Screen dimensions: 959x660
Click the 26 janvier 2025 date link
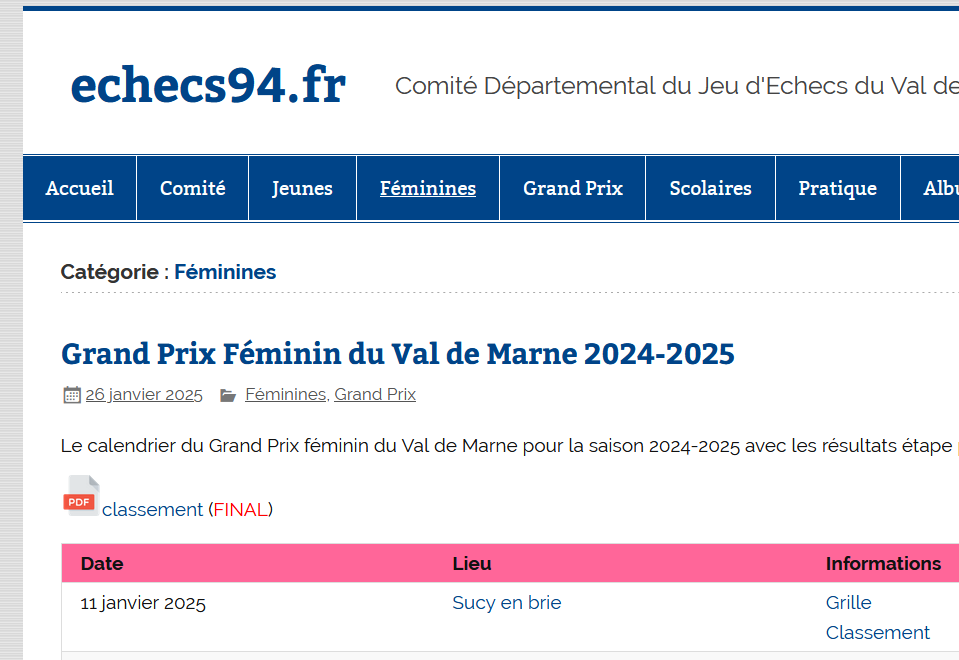(143, 394)
